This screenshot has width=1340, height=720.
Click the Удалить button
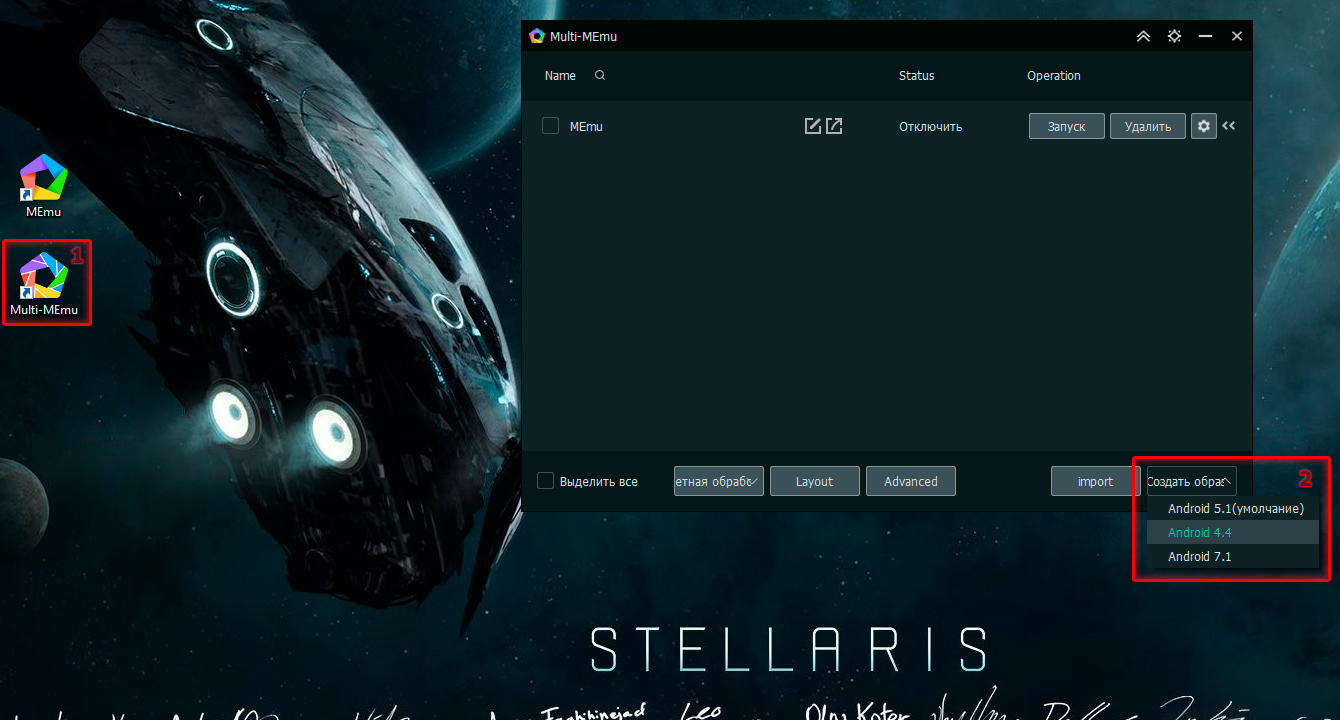pyautogui.click(x=1147, y=126)
